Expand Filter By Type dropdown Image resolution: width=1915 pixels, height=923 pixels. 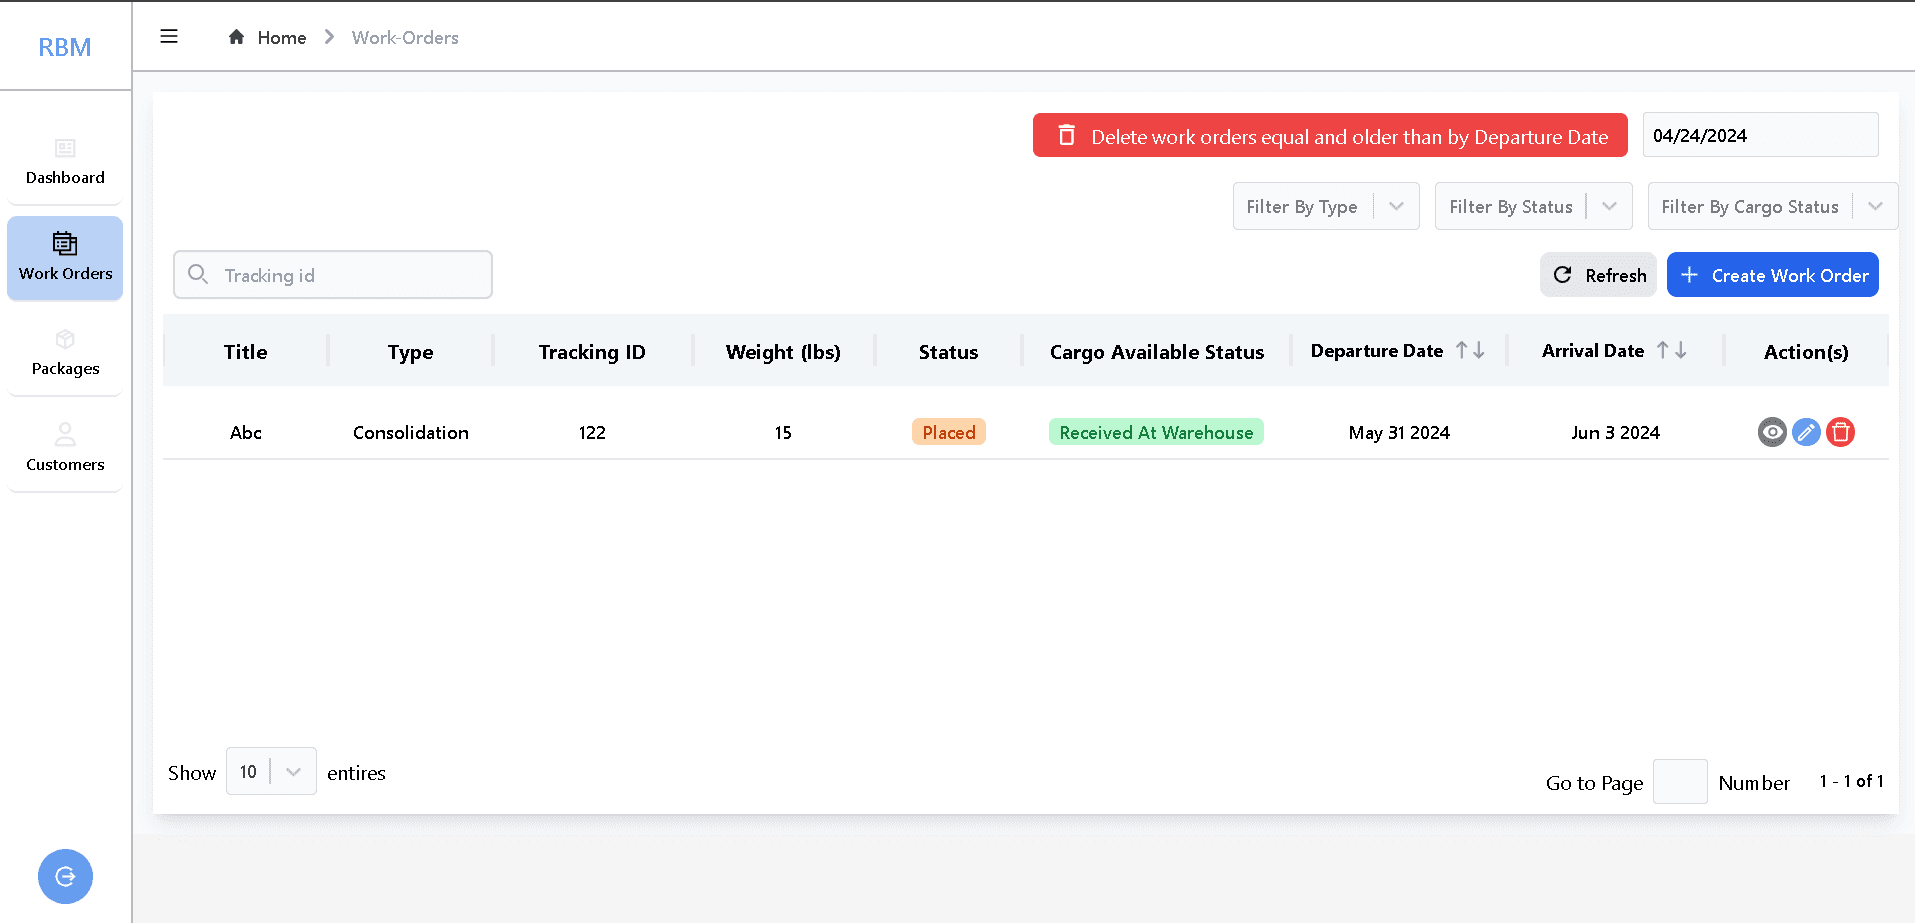[1326, 206]
